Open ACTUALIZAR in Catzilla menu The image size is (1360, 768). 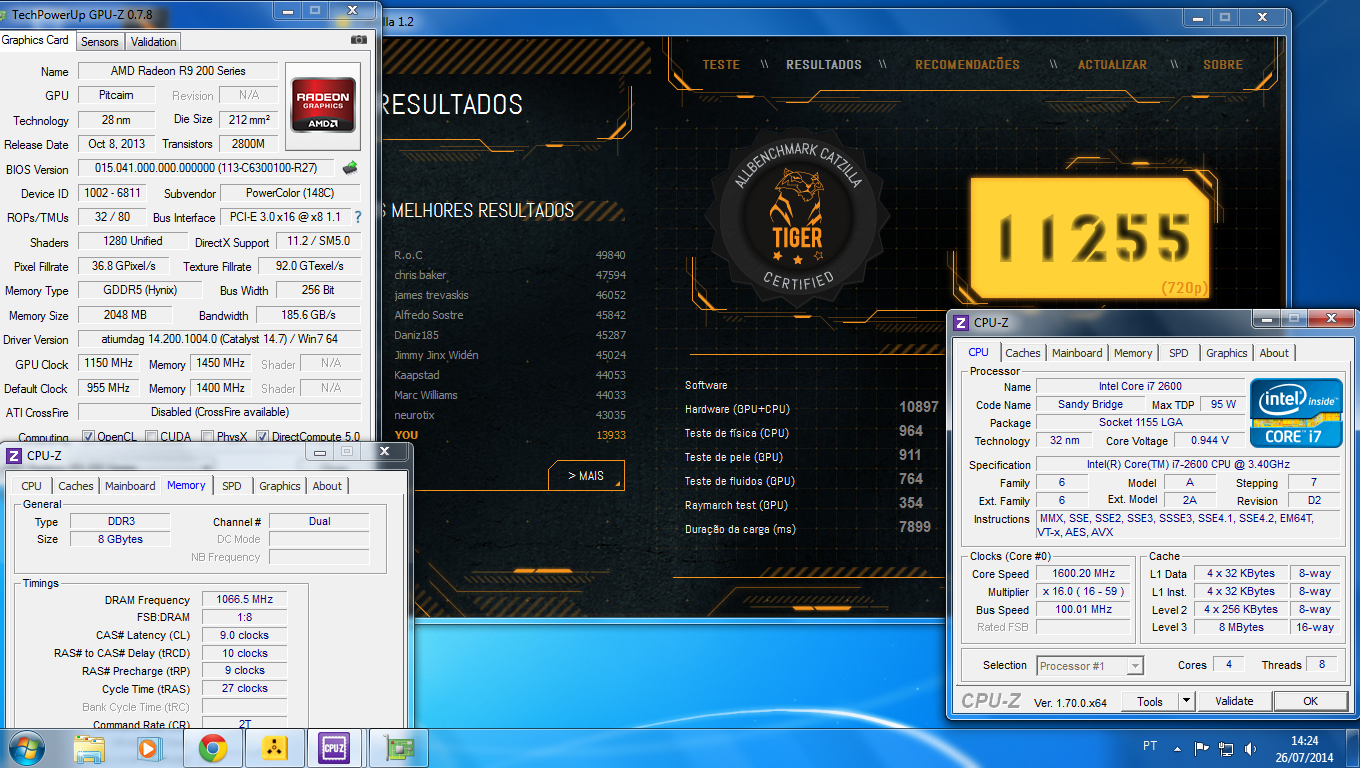[x=1112, y=64]
